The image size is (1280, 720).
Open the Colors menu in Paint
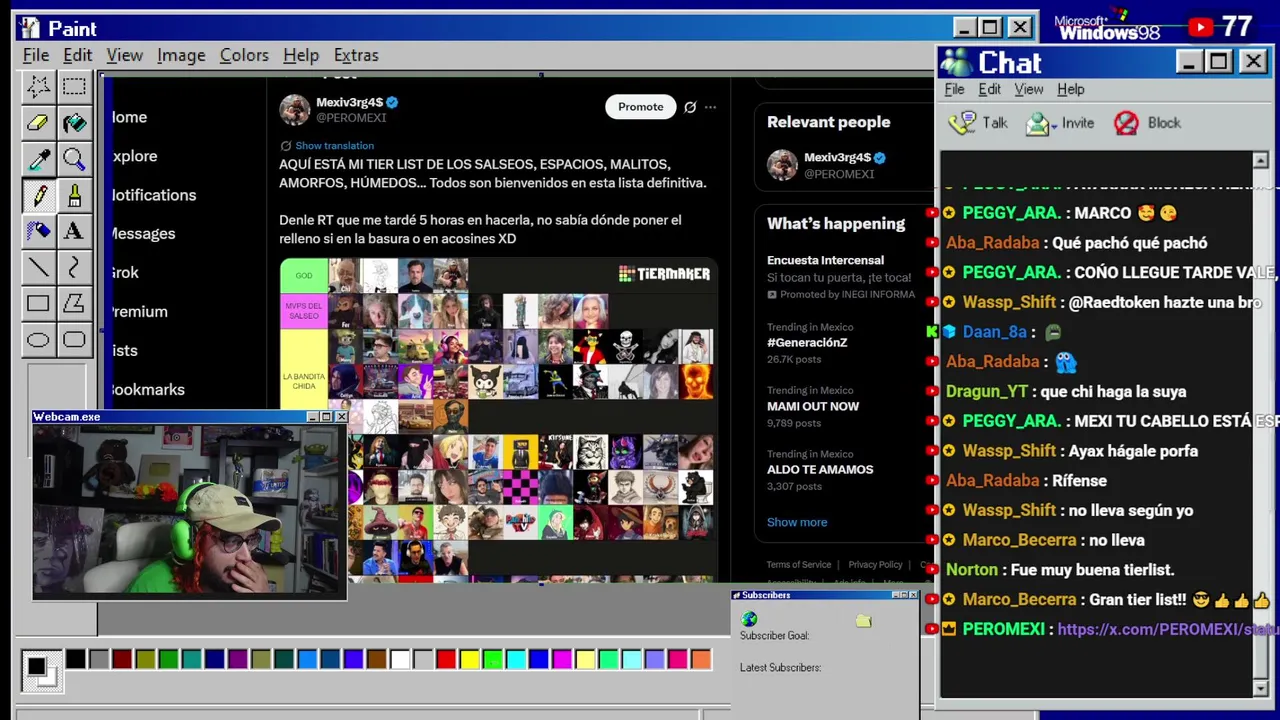tap(244, 55)
